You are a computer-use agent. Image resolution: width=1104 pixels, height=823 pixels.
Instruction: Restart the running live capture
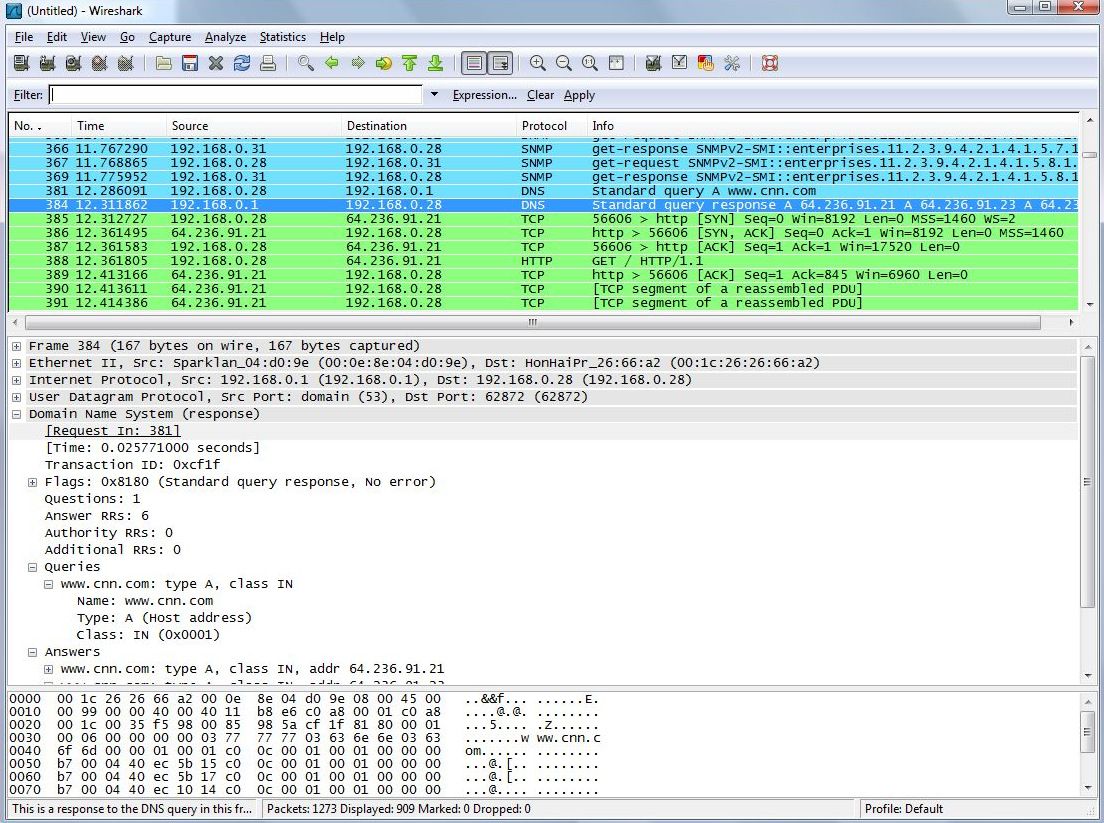point(125,63)
